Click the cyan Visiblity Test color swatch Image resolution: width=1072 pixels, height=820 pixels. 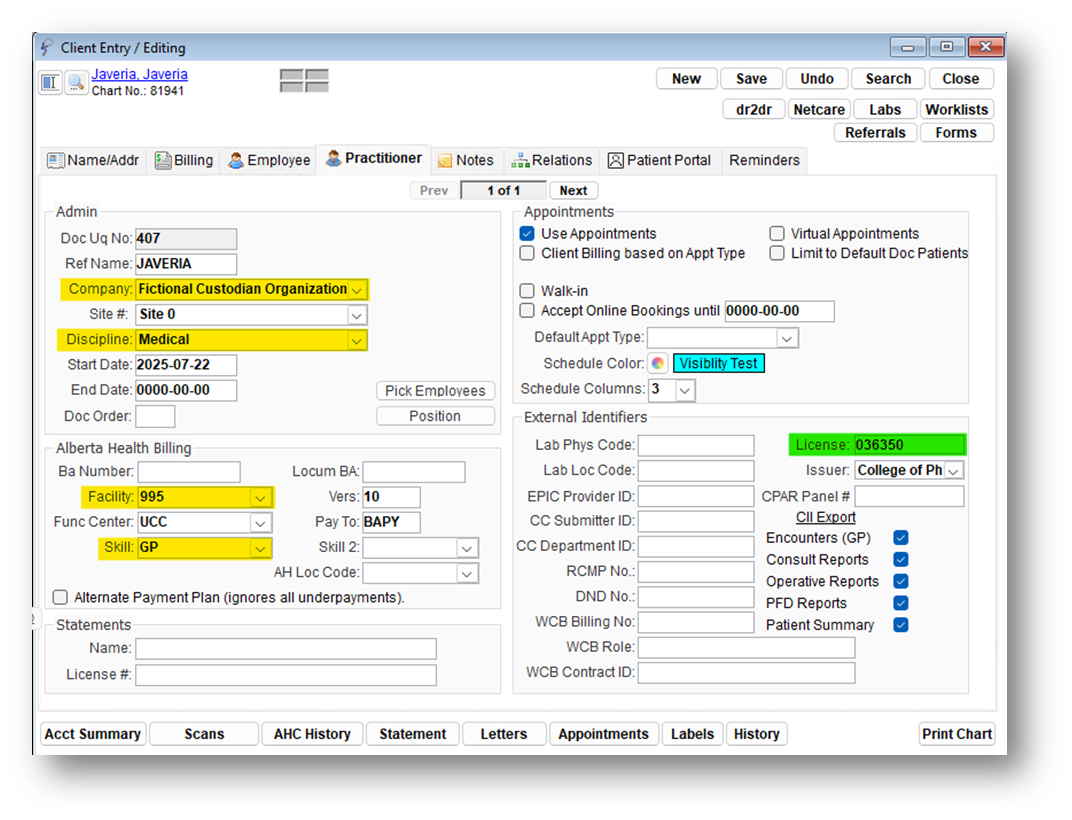pos(718,363)
